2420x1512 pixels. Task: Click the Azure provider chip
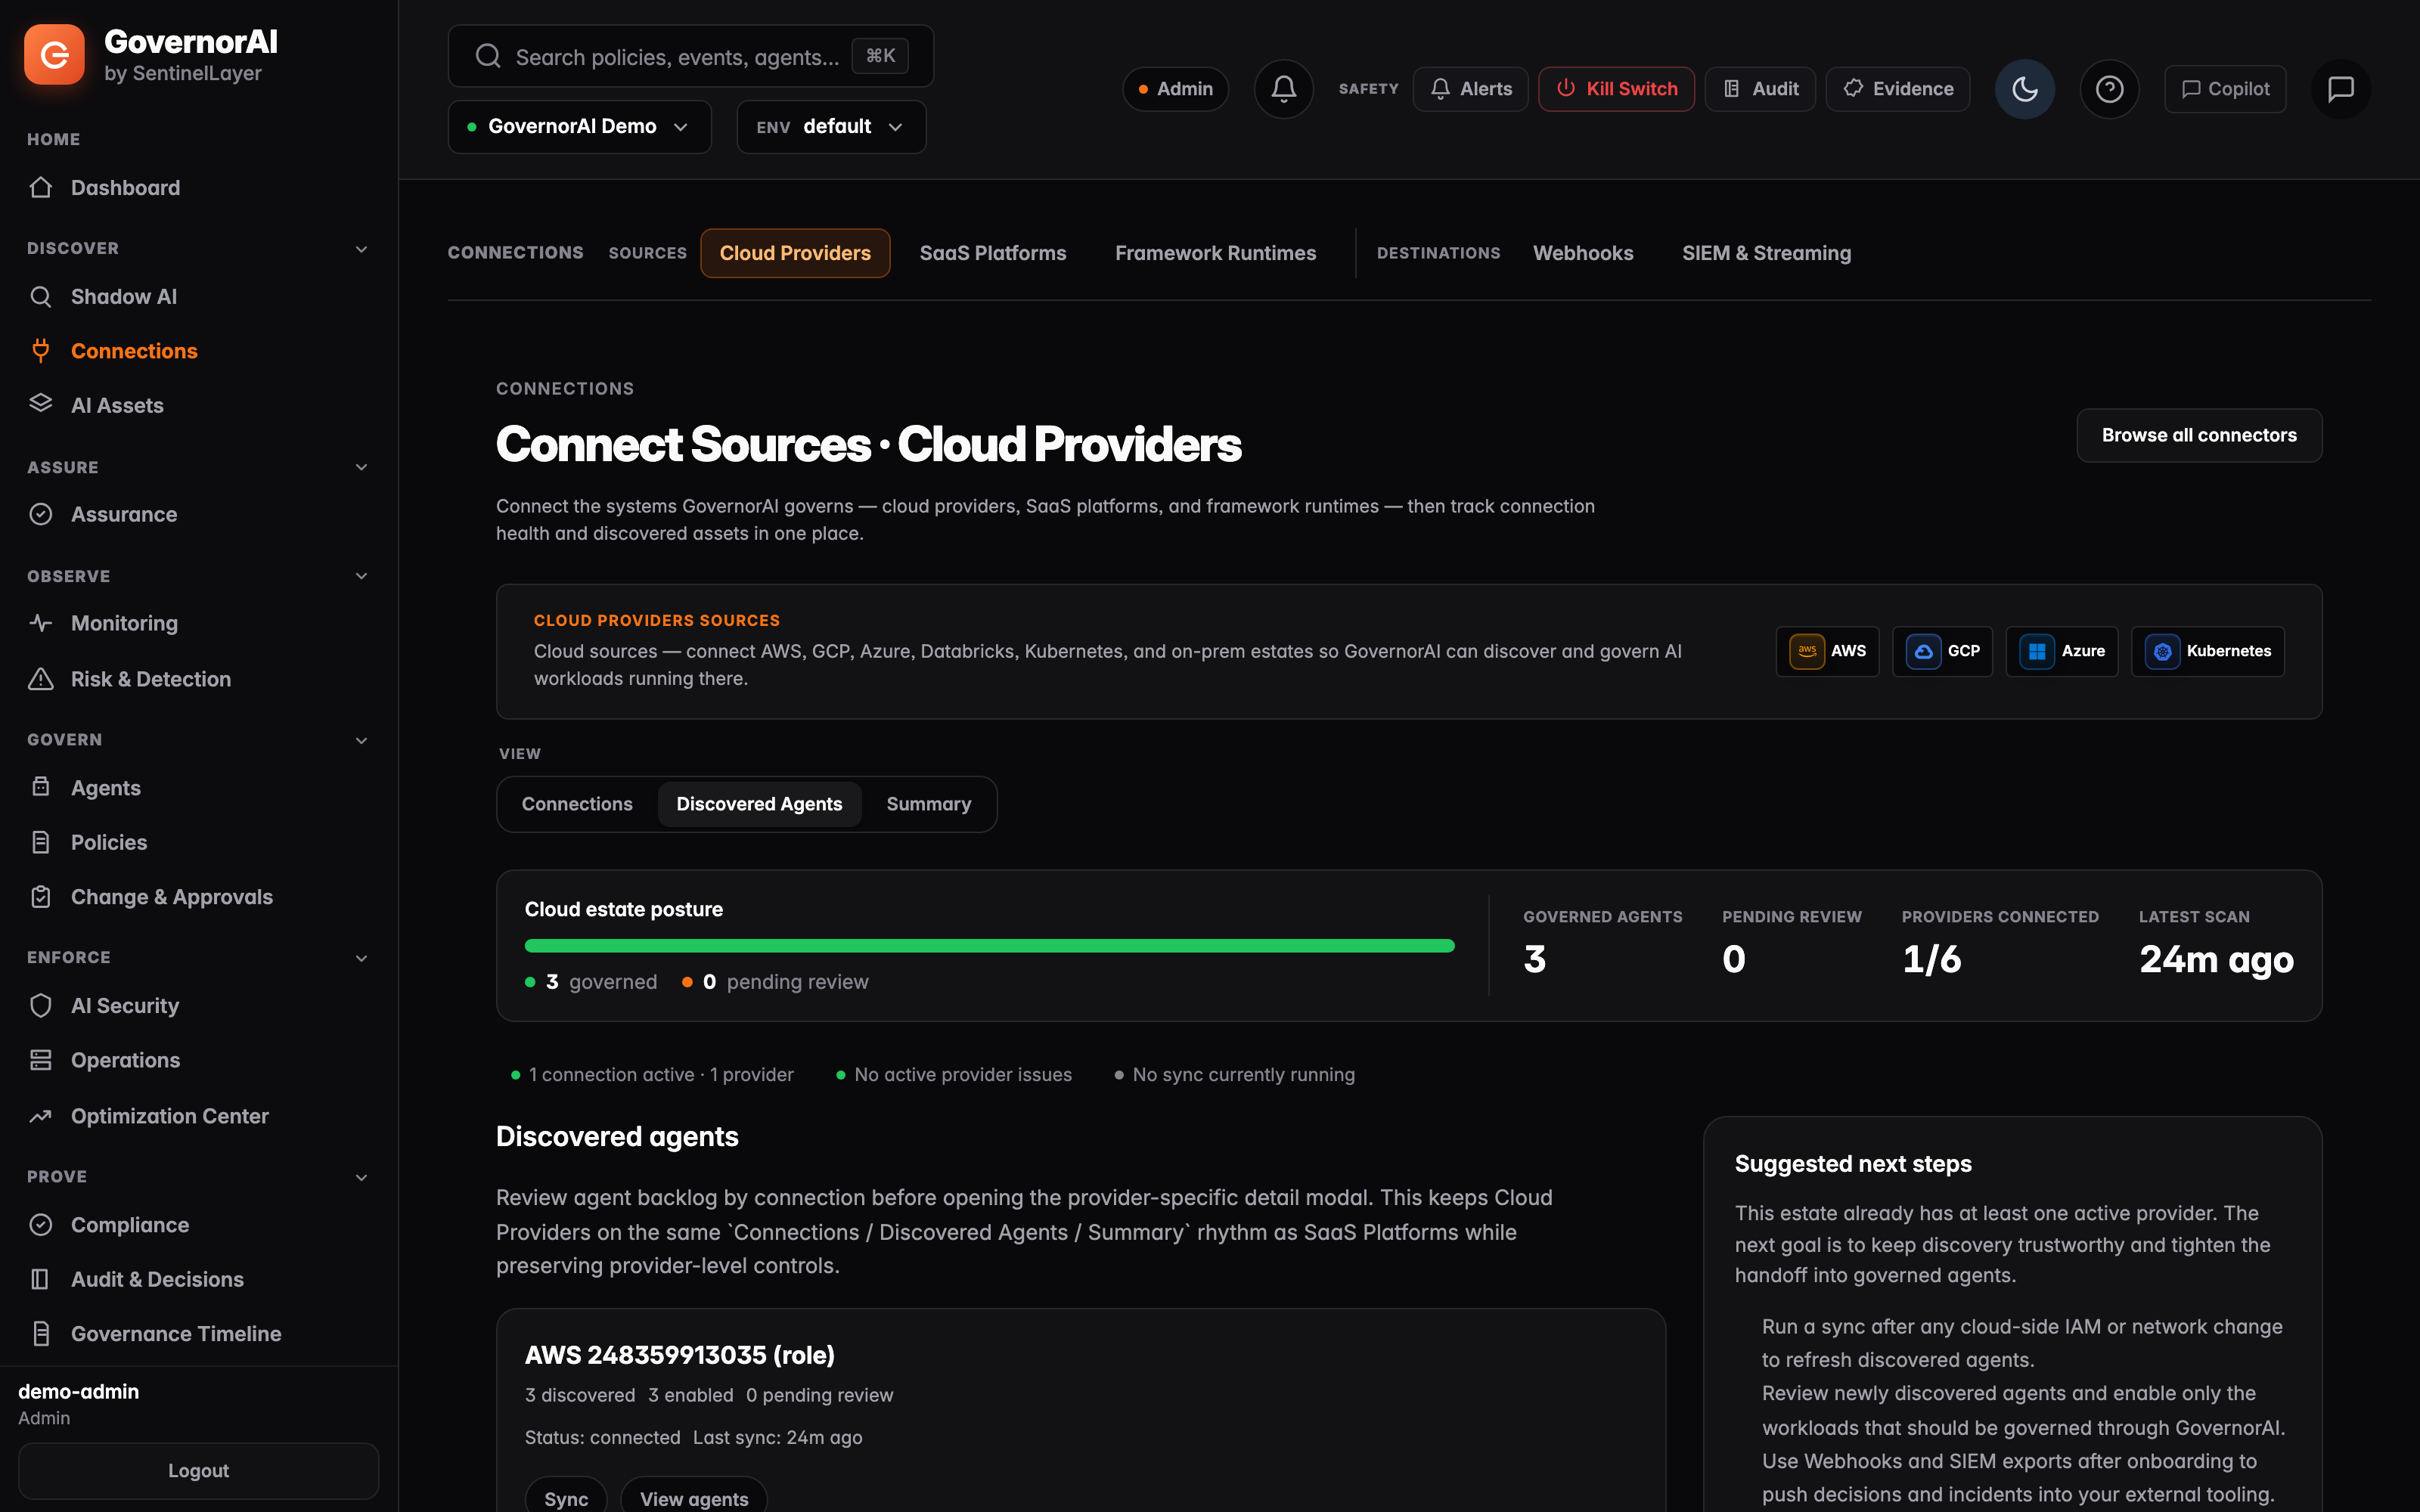pos(2062,651)
